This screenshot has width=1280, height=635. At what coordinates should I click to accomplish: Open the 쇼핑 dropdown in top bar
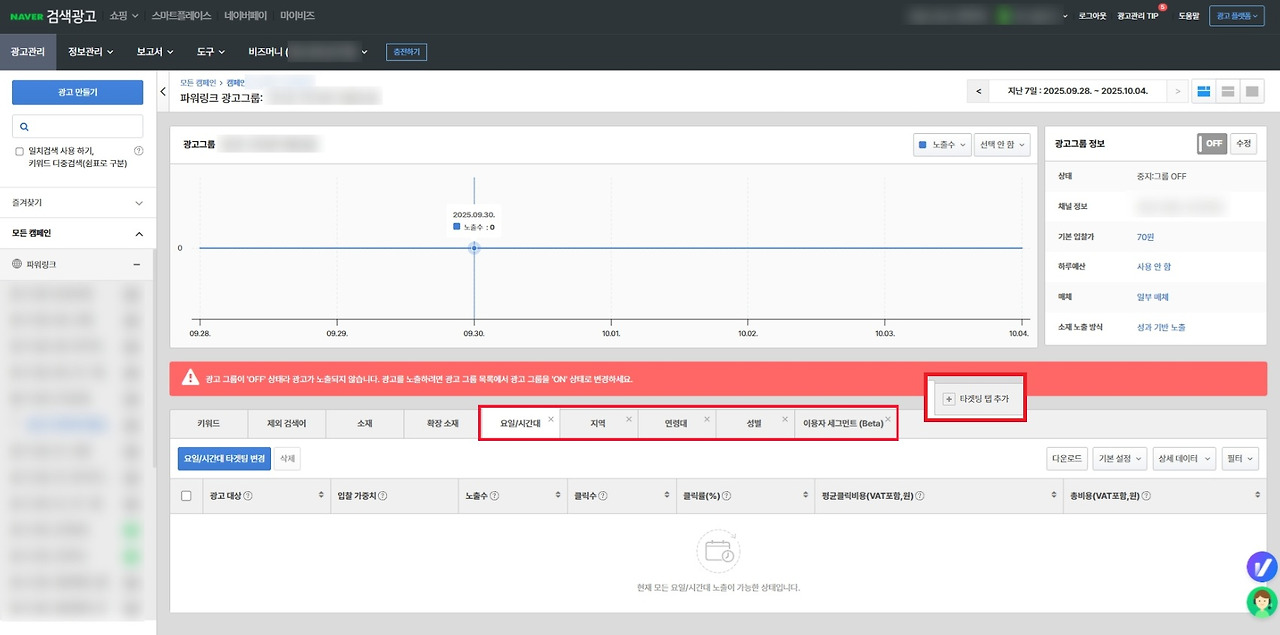[124, 16]
